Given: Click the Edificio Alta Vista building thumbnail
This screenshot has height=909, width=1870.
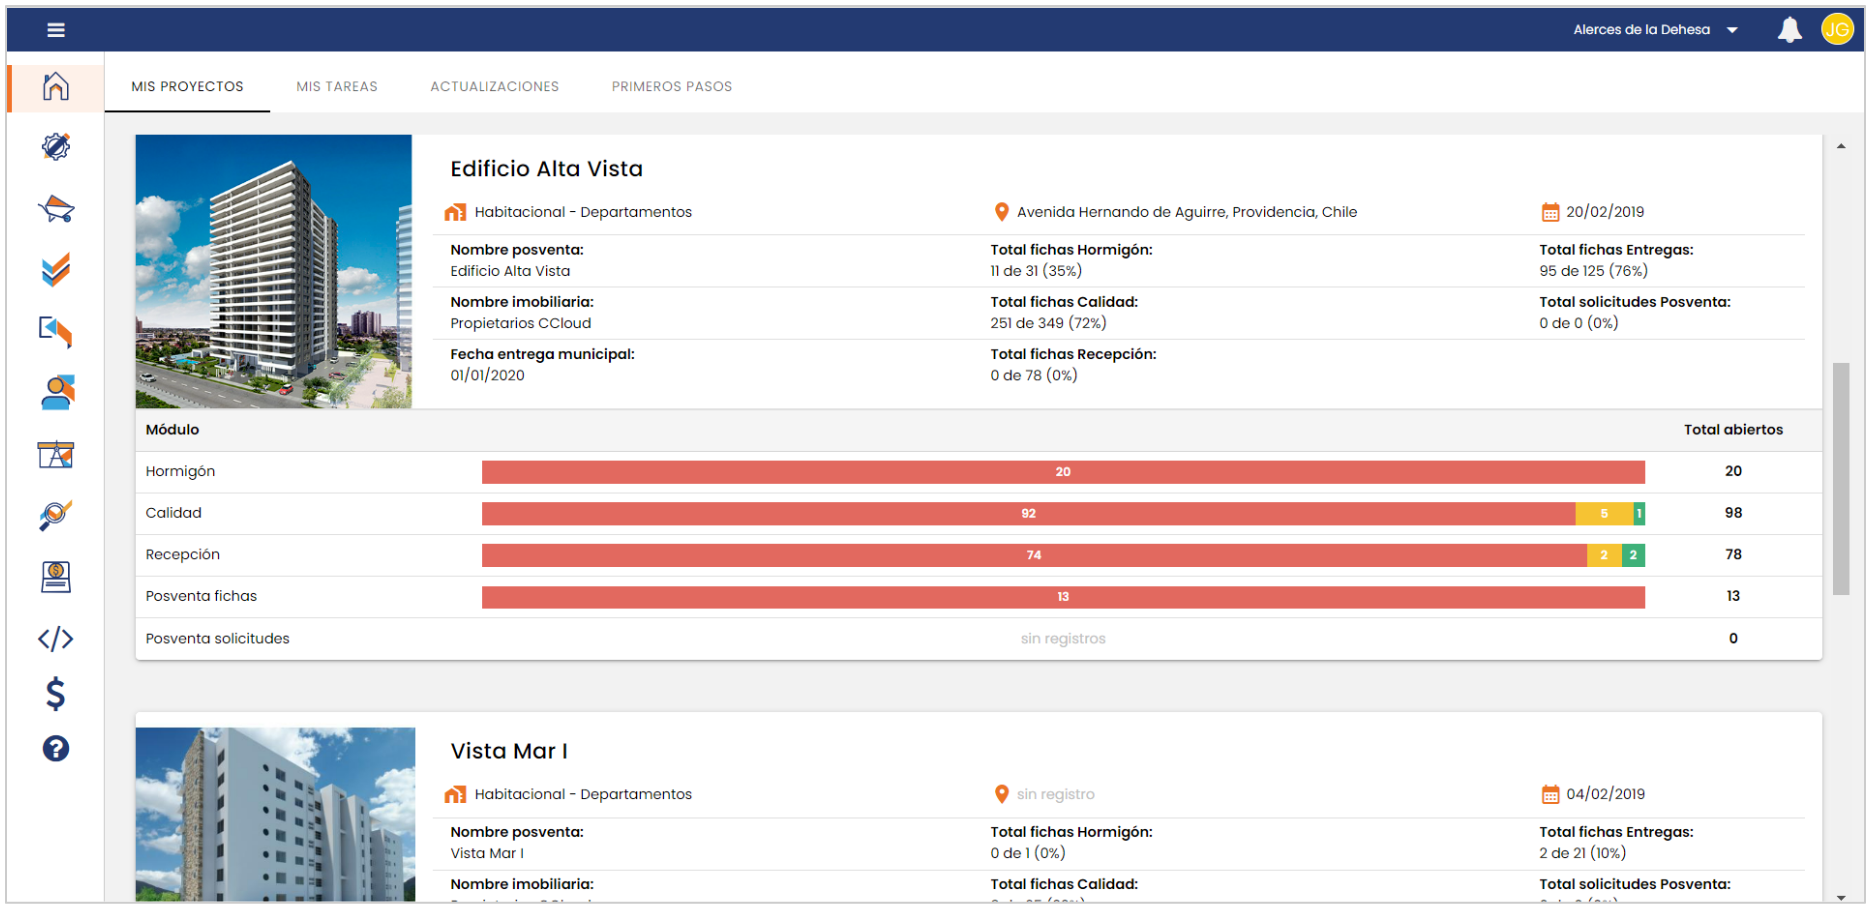Looking at the screenshot, I should [273, 271].
